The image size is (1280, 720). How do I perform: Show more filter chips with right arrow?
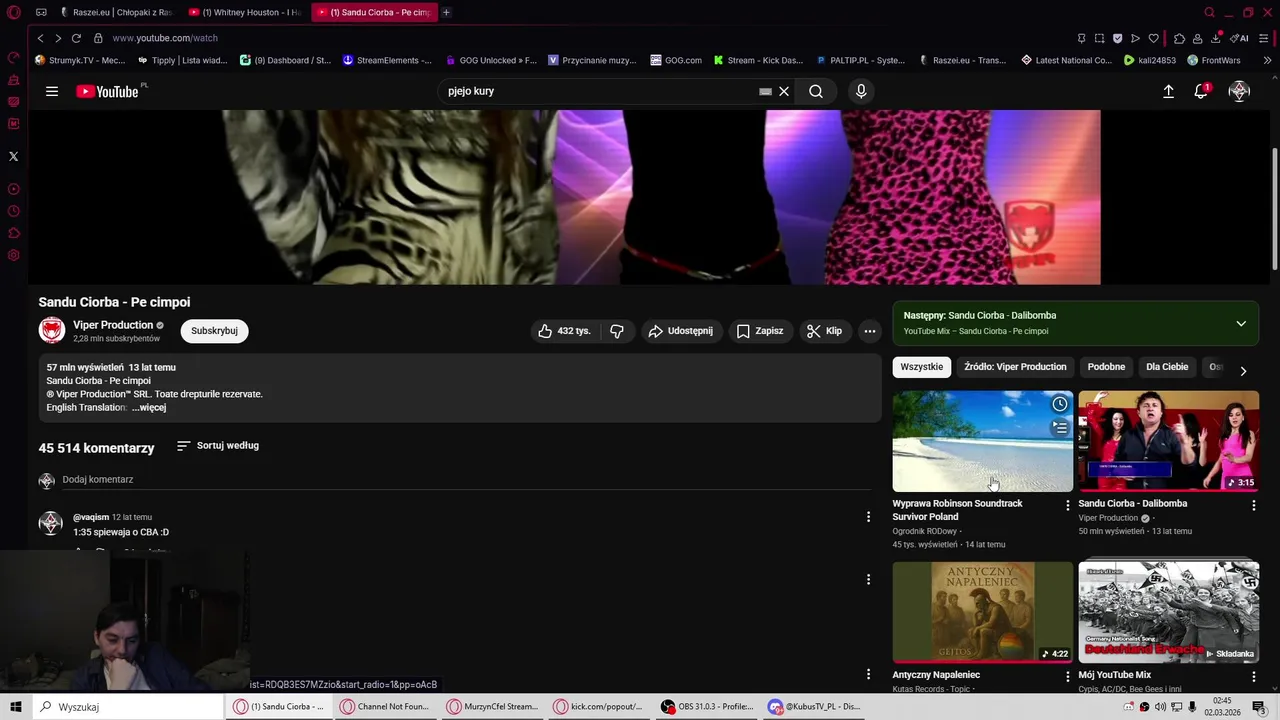point(1243,371)
